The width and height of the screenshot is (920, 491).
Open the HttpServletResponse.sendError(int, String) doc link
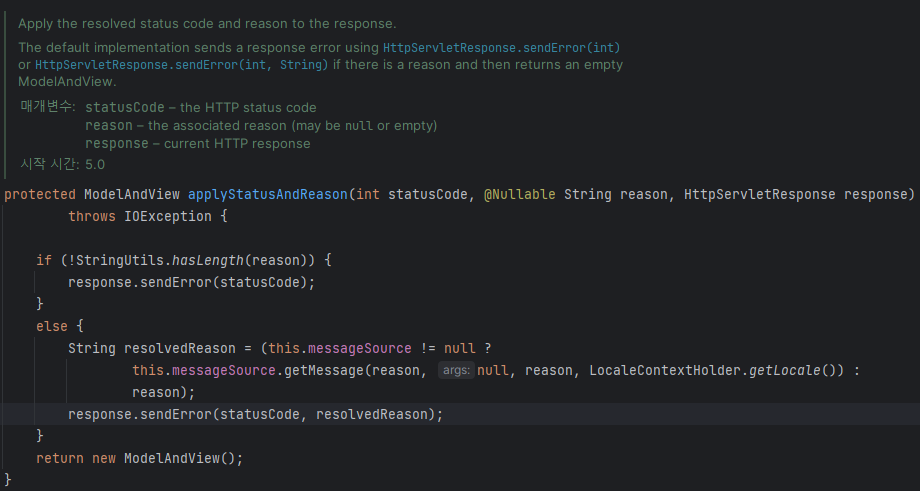click(x=182, y=65)
